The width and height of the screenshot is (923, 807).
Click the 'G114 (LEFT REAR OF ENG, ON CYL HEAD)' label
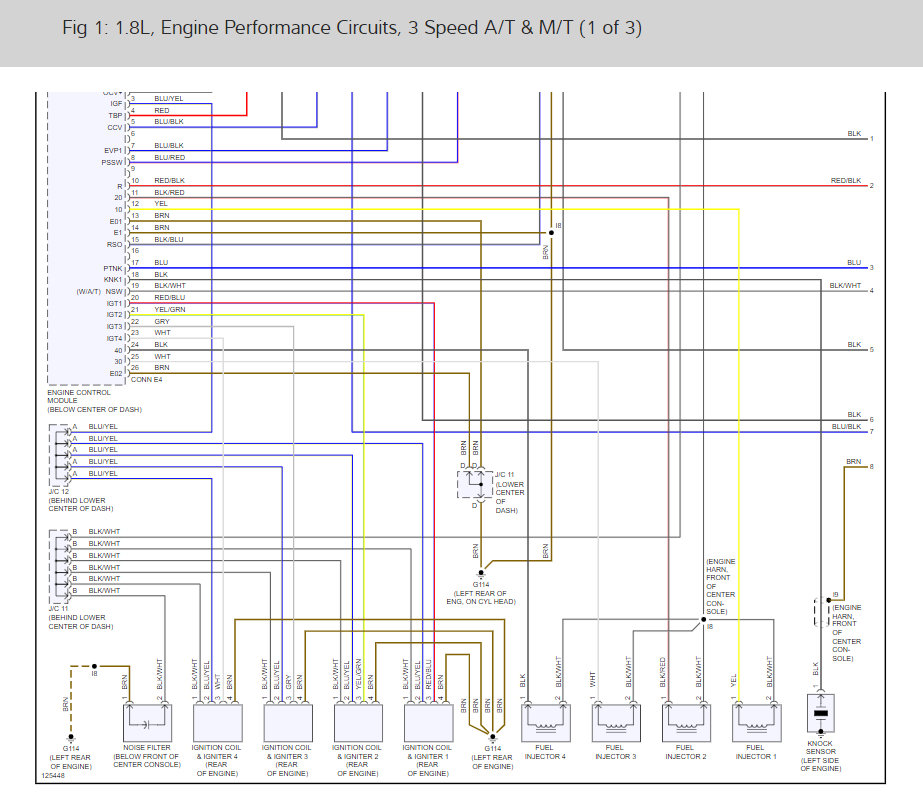[481, 593]
